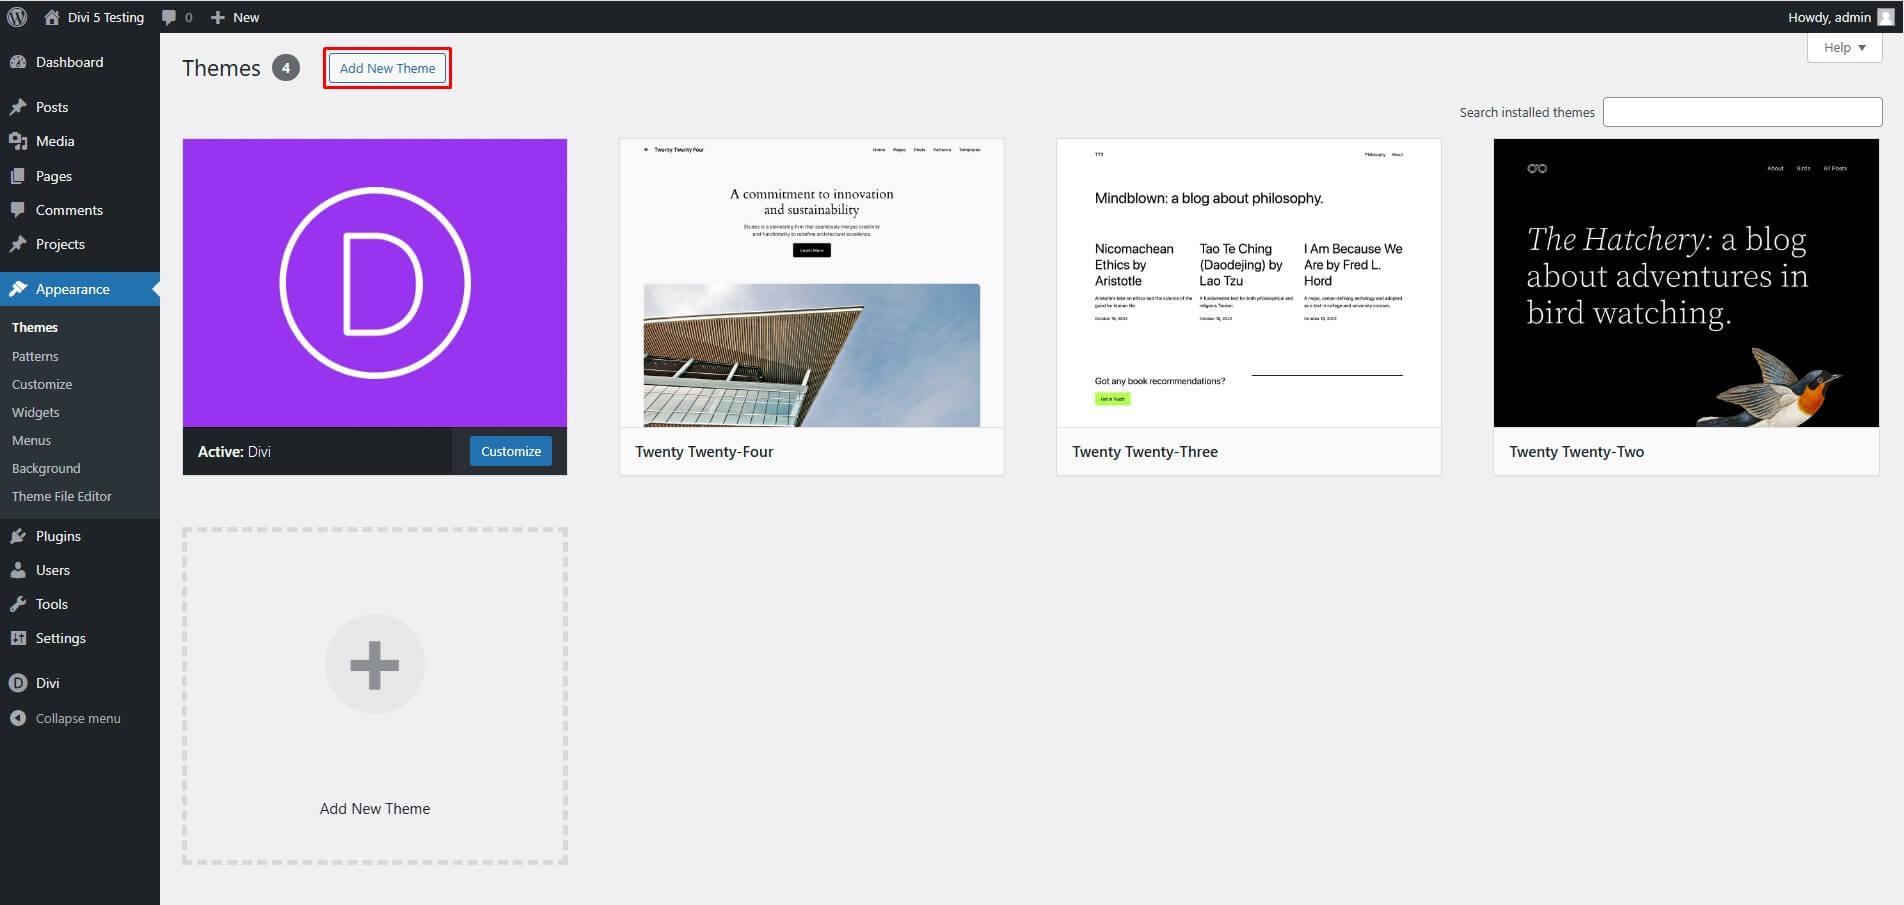
Task: Click the Settings sliders icon
Action: (x=18, y=638)
